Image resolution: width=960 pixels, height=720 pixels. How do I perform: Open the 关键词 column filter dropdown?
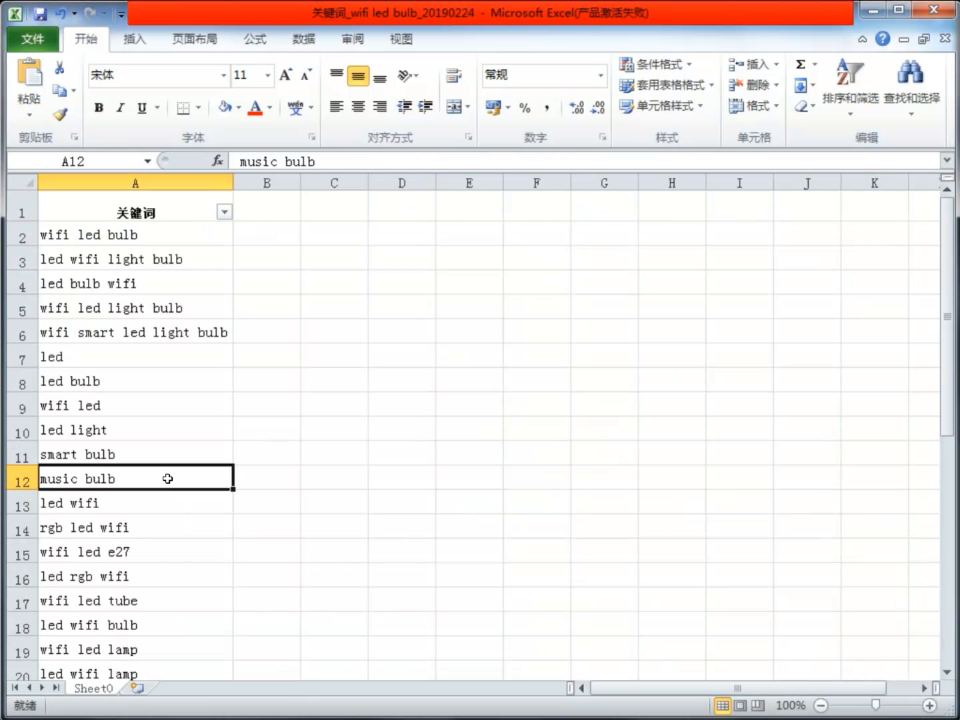(225, 212)
